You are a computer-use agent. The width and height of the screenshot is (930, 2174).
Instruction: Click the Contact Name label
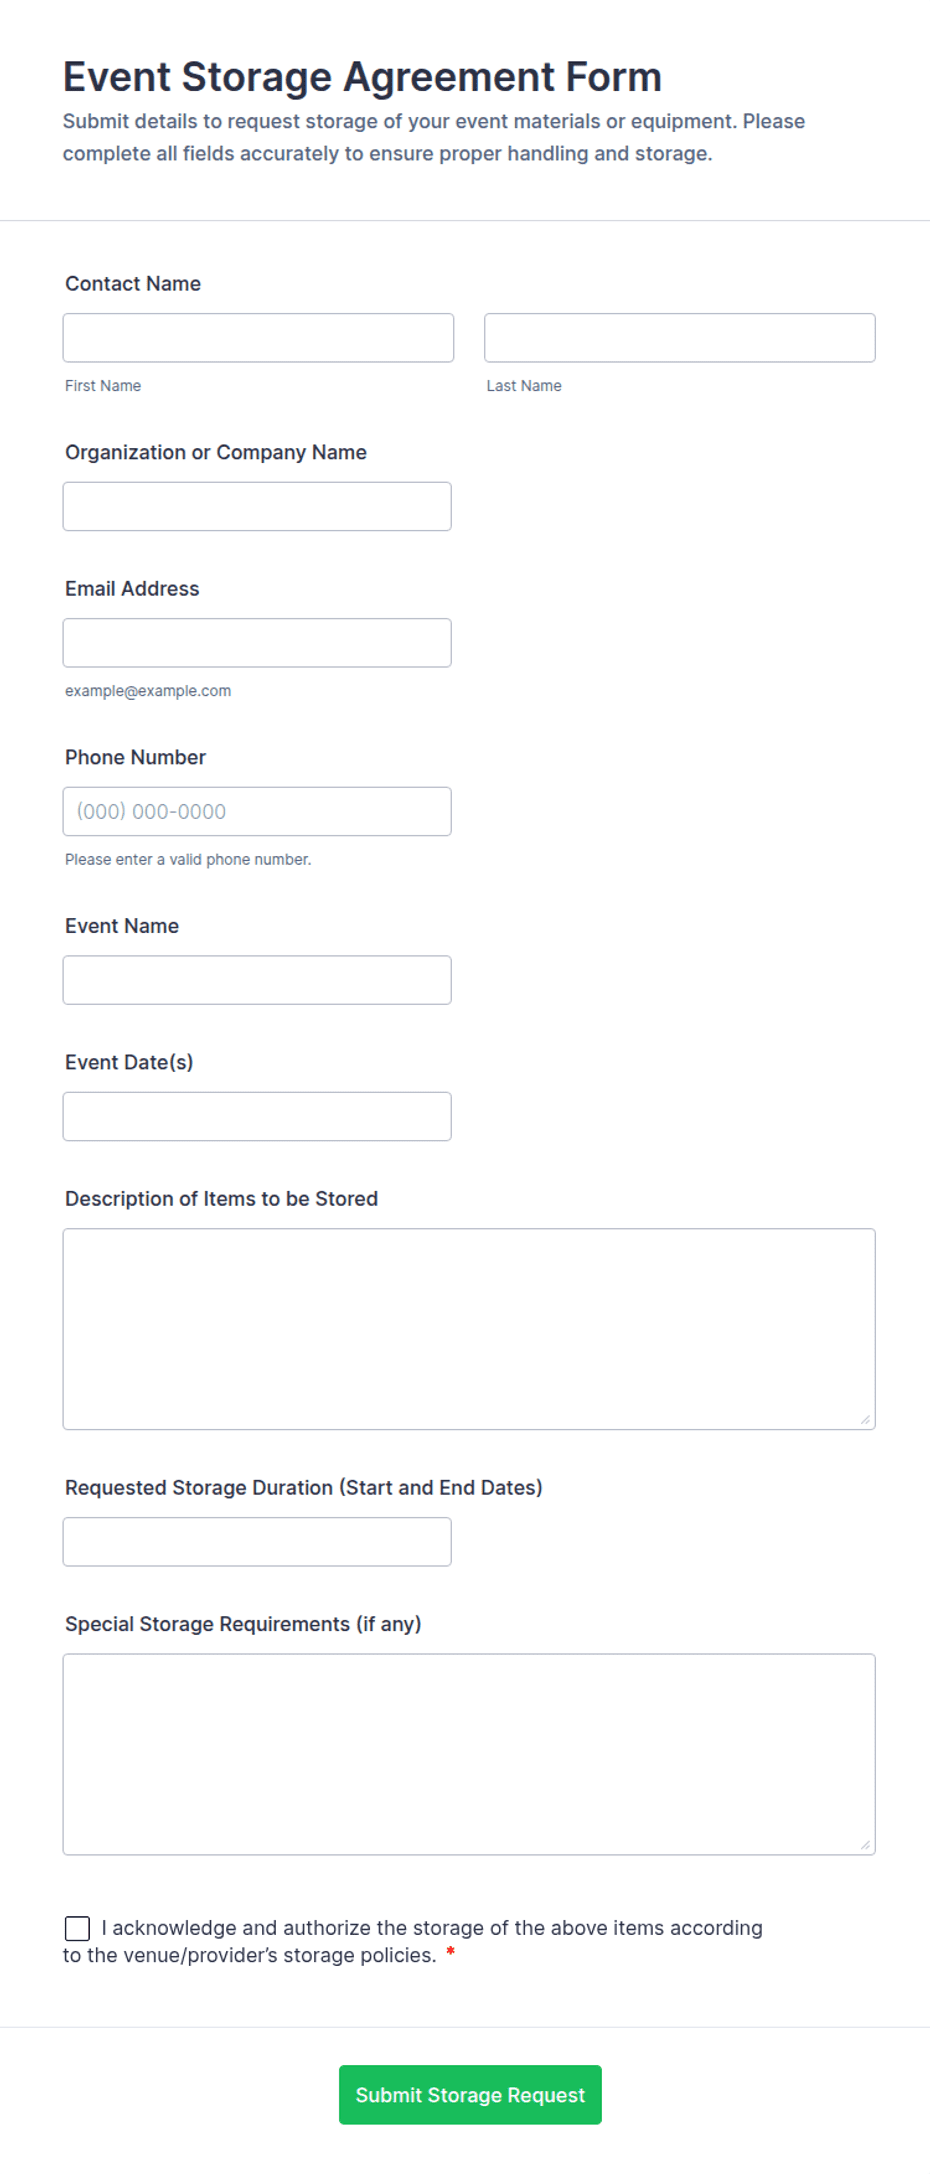133,284
